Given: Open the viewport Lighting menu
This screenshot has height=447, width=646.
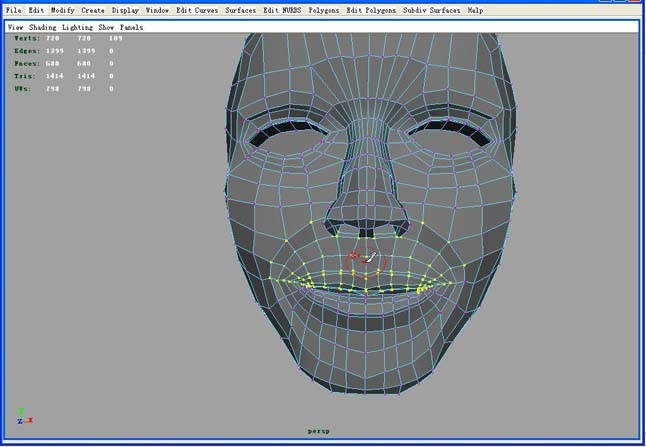Looking at the screenshot, I should coord(77,27).
